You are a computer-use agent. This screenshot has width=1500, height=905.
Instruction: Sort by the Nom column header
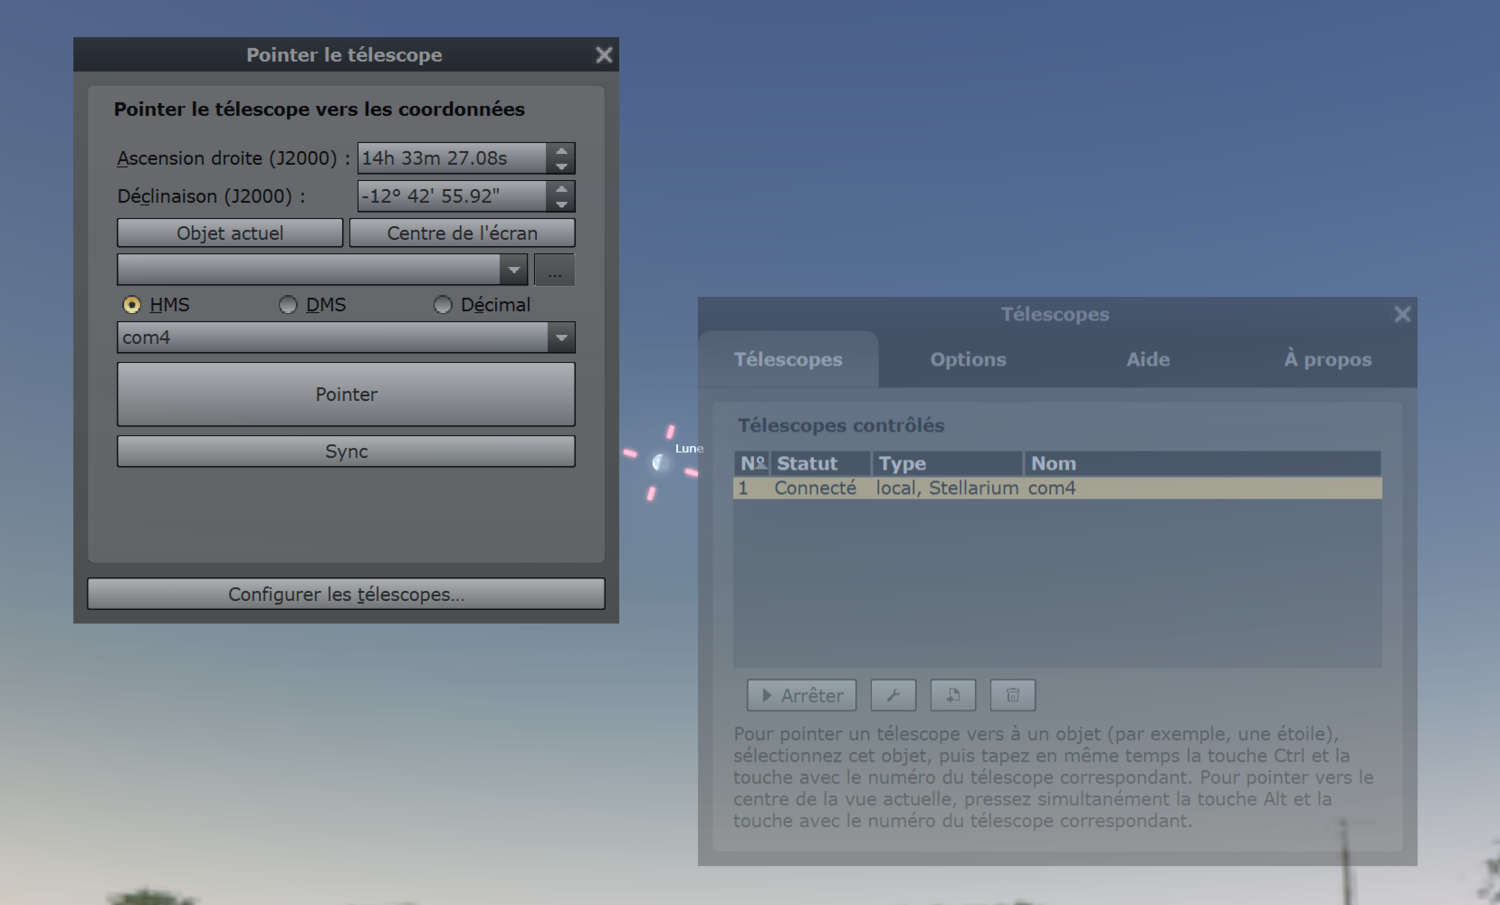tap(1203, 463)
